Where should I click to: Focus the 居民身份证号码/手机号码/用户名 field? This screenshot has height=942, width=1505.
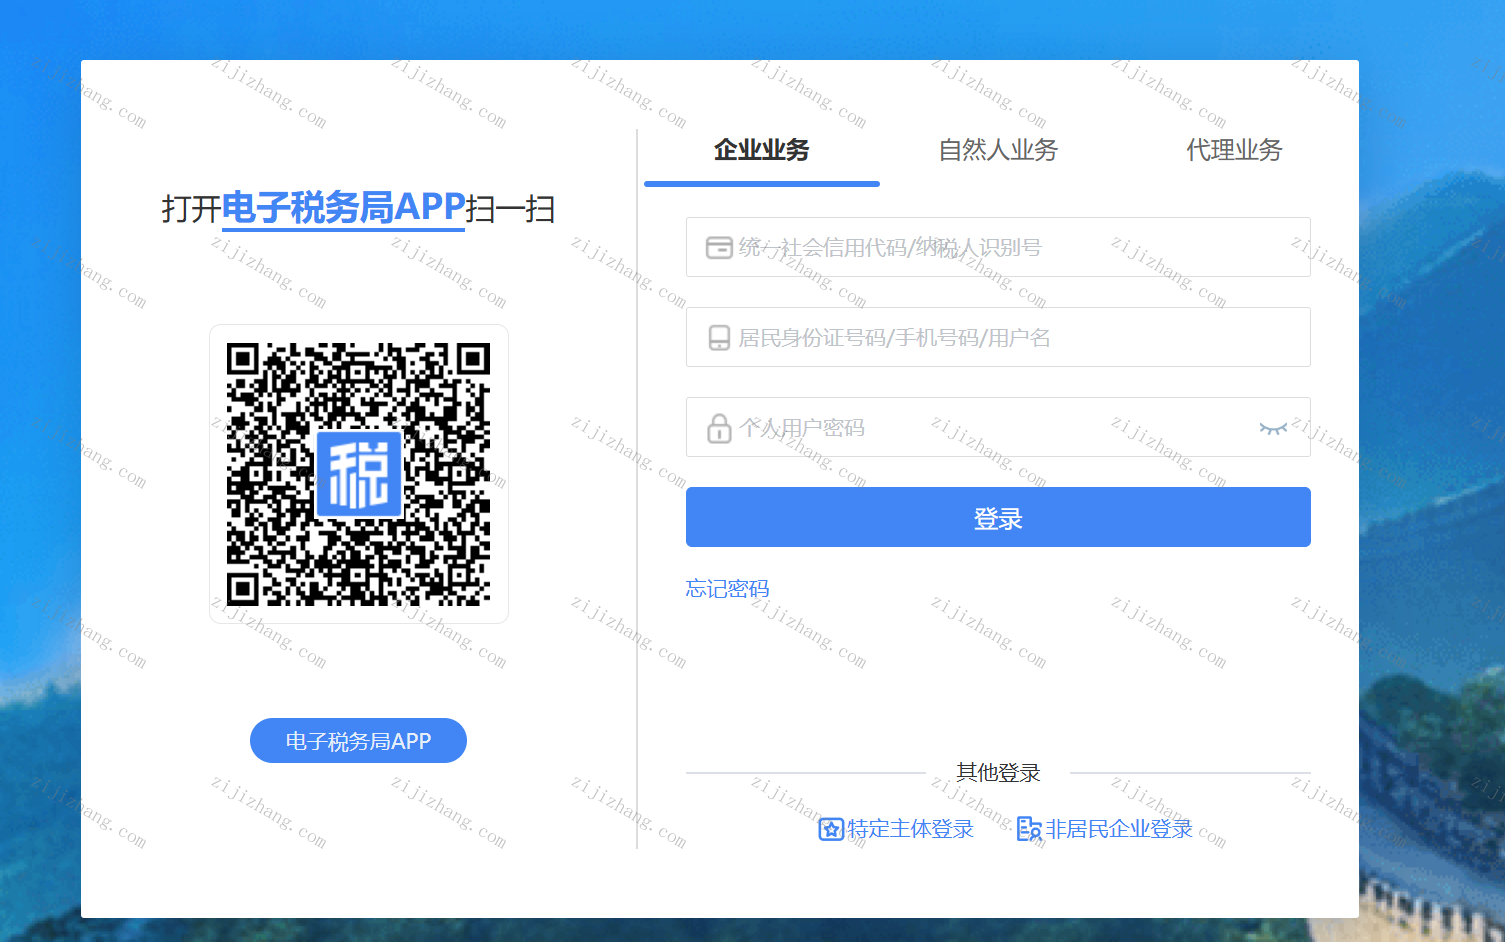998,337
